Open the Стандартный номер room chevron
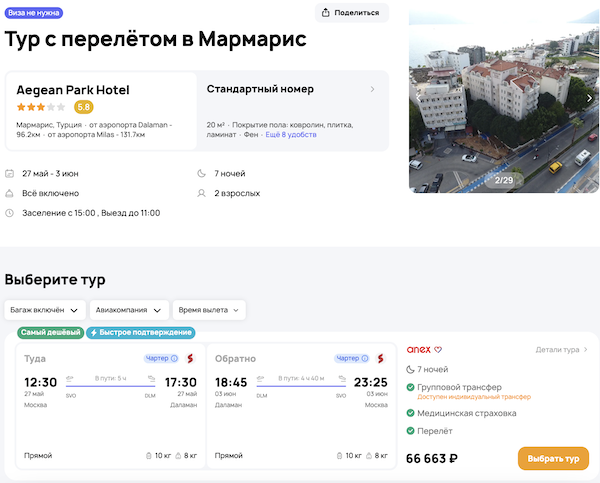The image size is (600, 483). point(373,89)
